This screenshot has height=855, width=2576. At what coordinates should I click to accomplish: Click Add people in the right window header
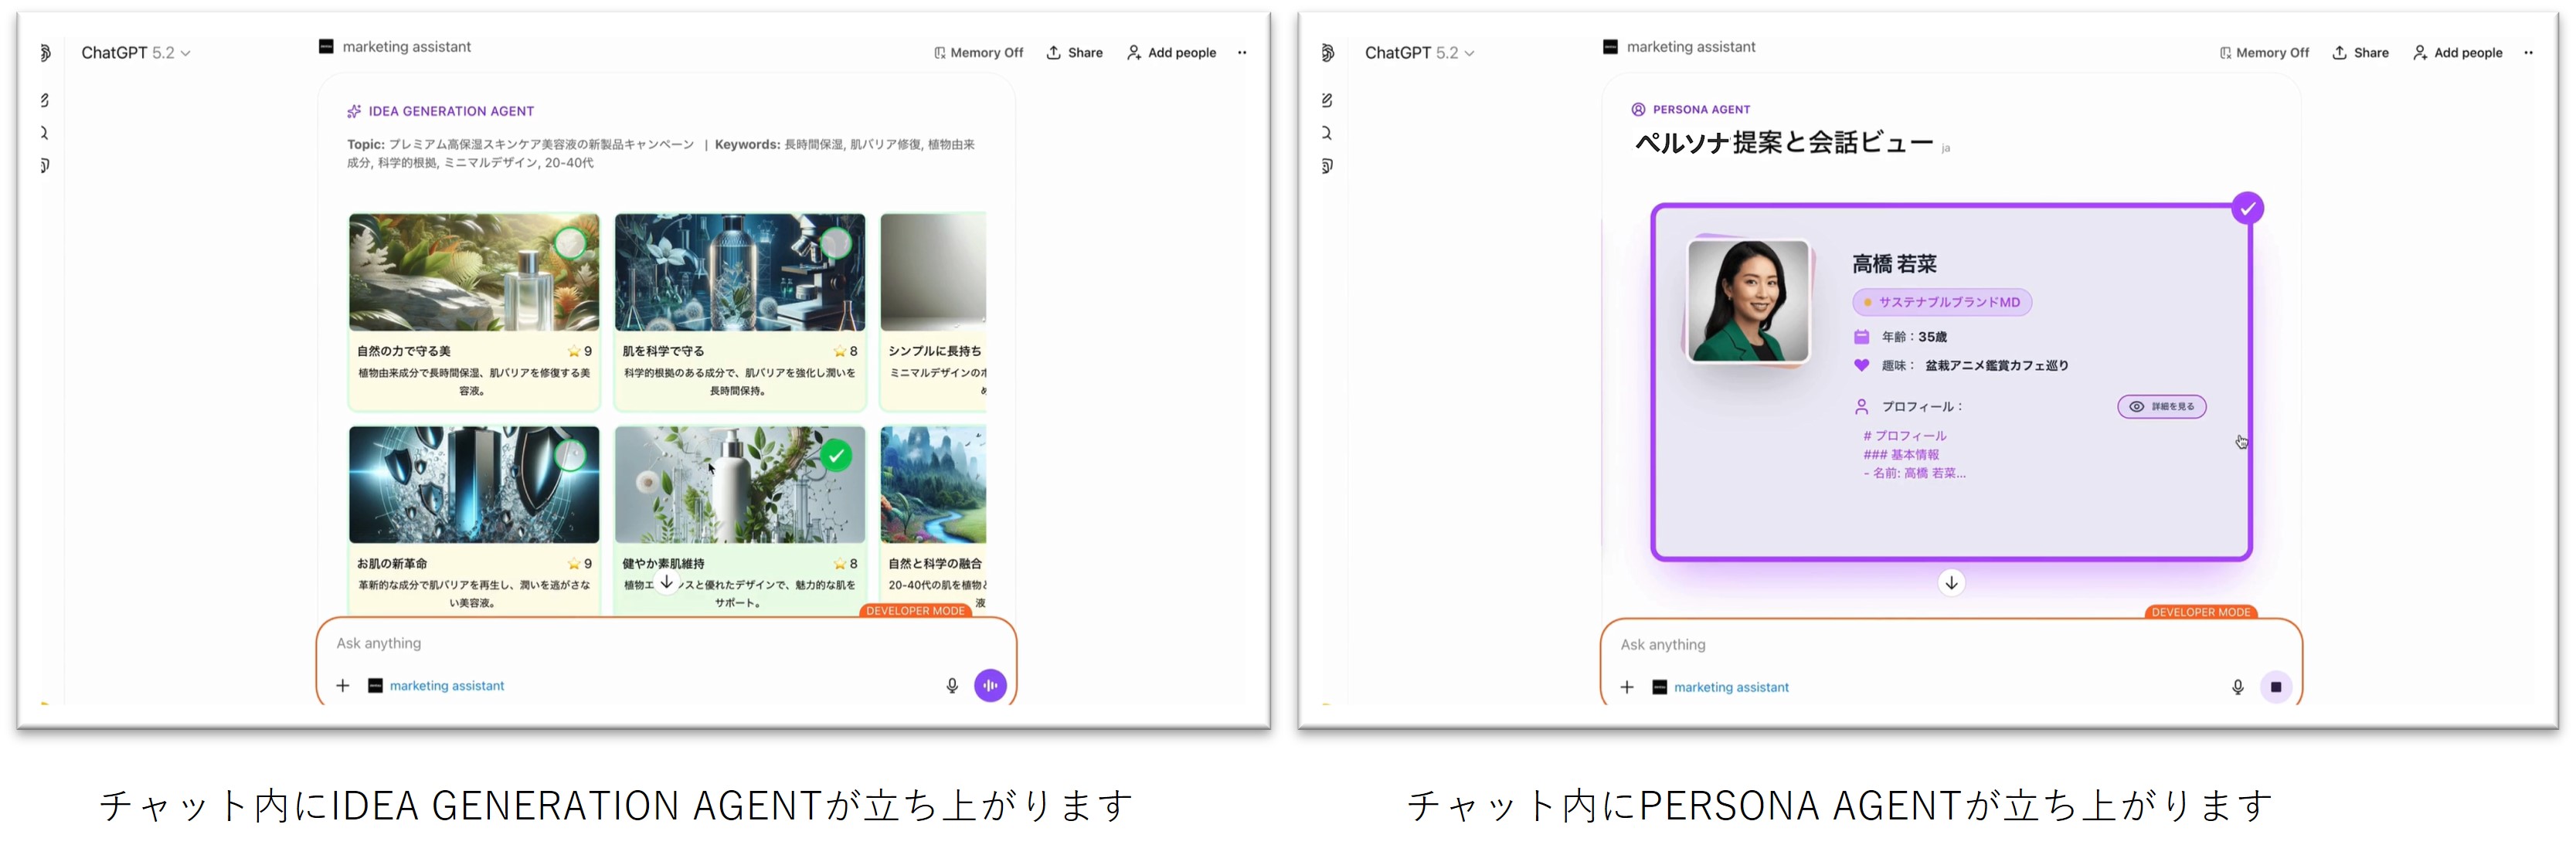pyautogui.click(x=2458, y=53)
